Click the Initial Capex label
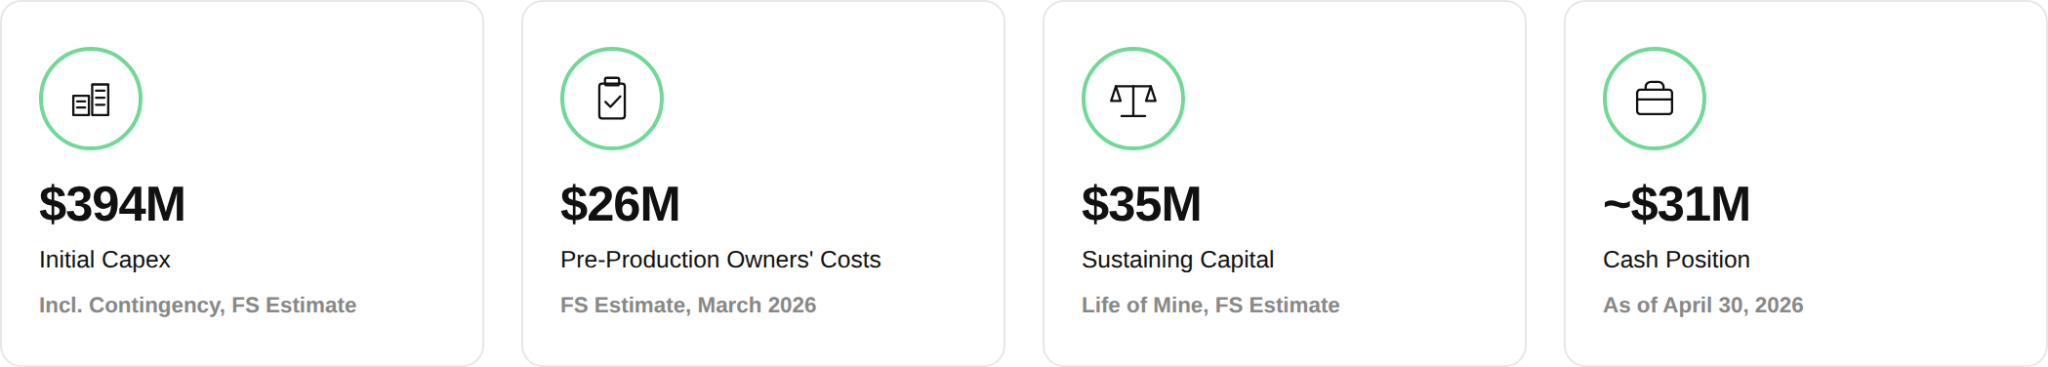 pyautogui.click(x=105, y=260)
